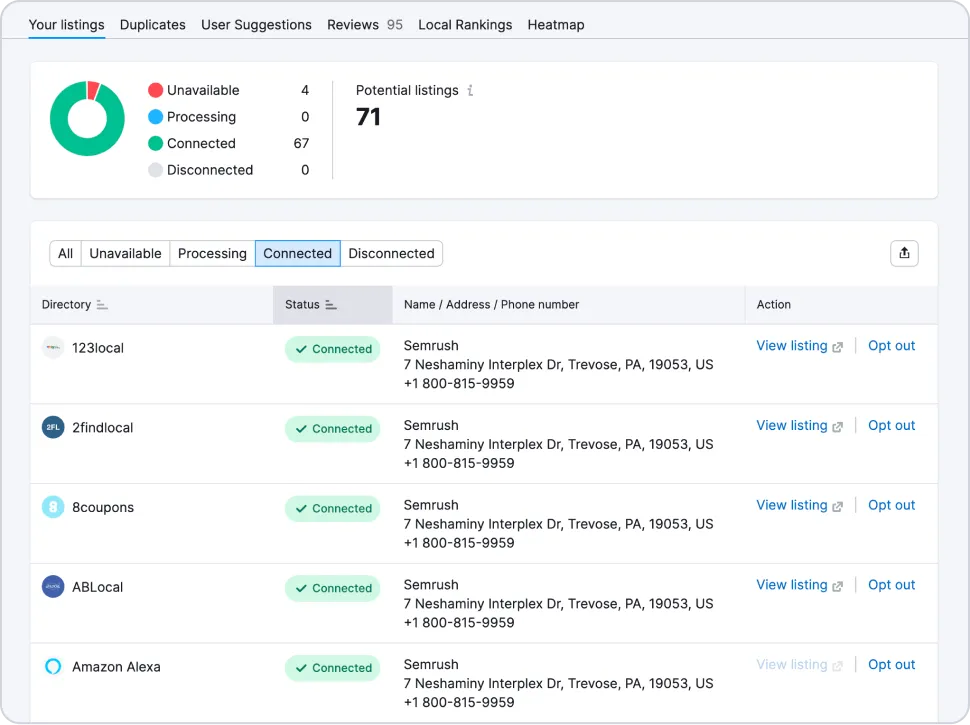The image size is (970, 725).
Task: Click the listings donut chart
Action: [x=87, y=118]
